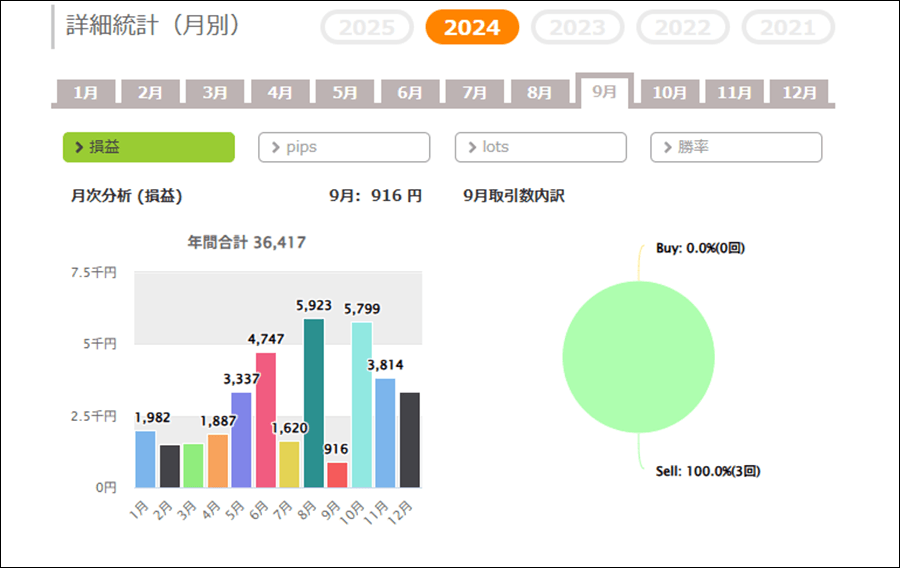This screenshot has height=568, width=900.
Task: Click the cyan 10月 bar showing 5,799
Action: [x=361, y=405]
